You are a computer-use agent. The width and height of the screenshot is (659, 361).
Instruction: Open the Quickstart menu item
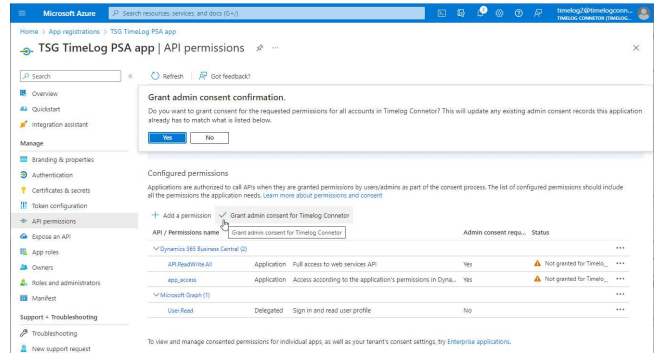pyautogui.click(x=46, y=109)
